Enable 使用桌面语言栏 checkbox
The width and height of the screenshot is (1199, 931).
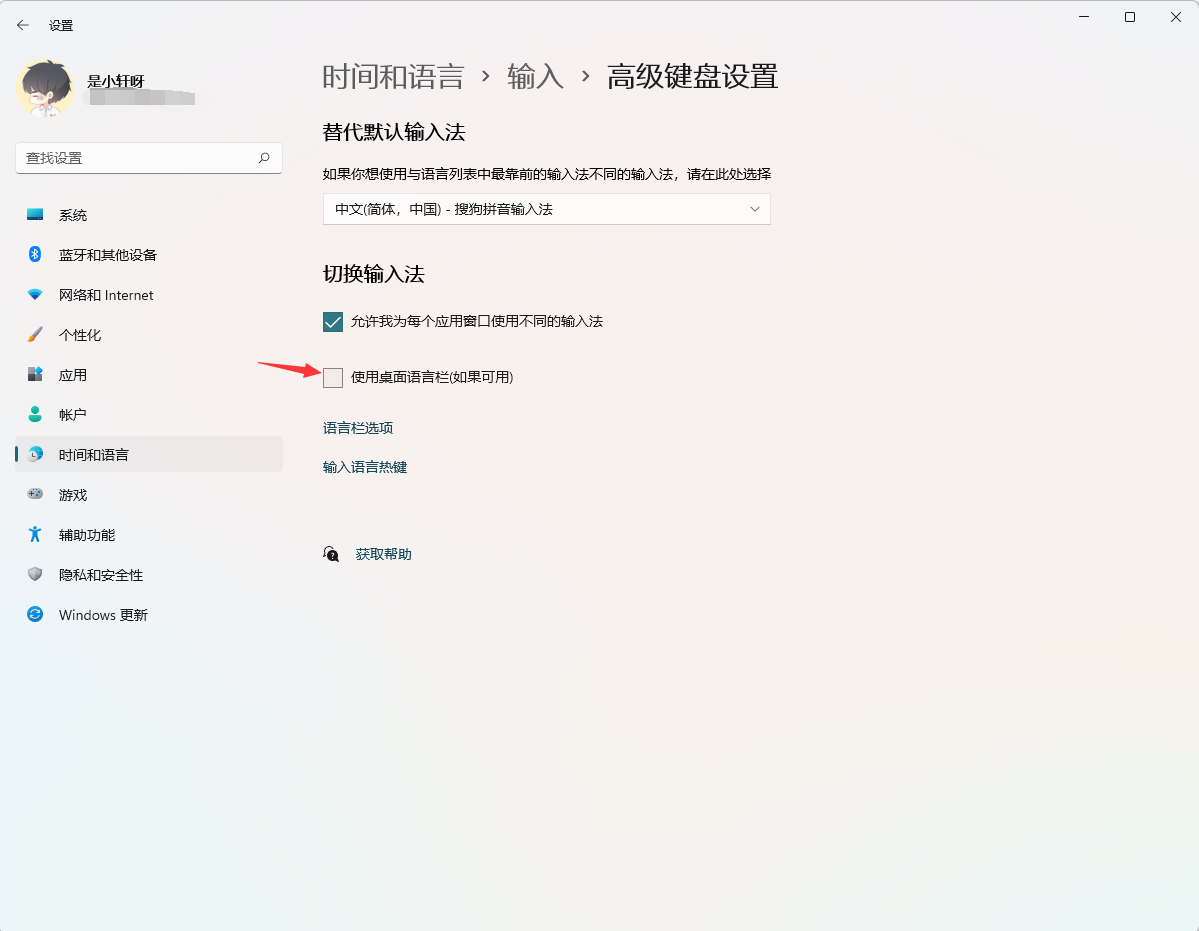[333, 378]
